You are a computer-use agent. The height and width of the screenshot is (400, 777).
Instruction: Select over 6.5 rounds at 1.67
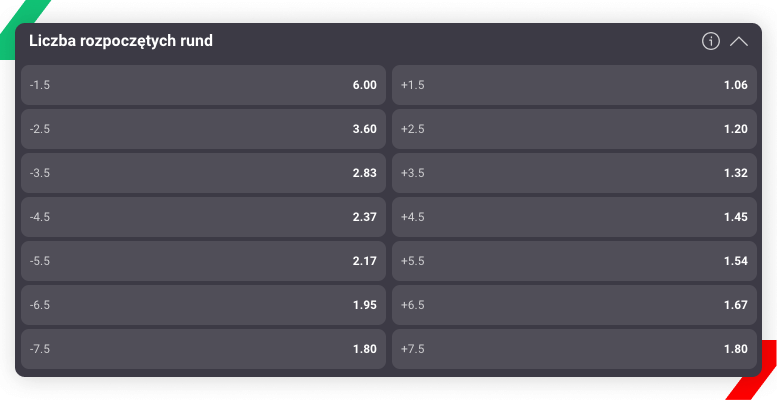click(x=574, y=305)
